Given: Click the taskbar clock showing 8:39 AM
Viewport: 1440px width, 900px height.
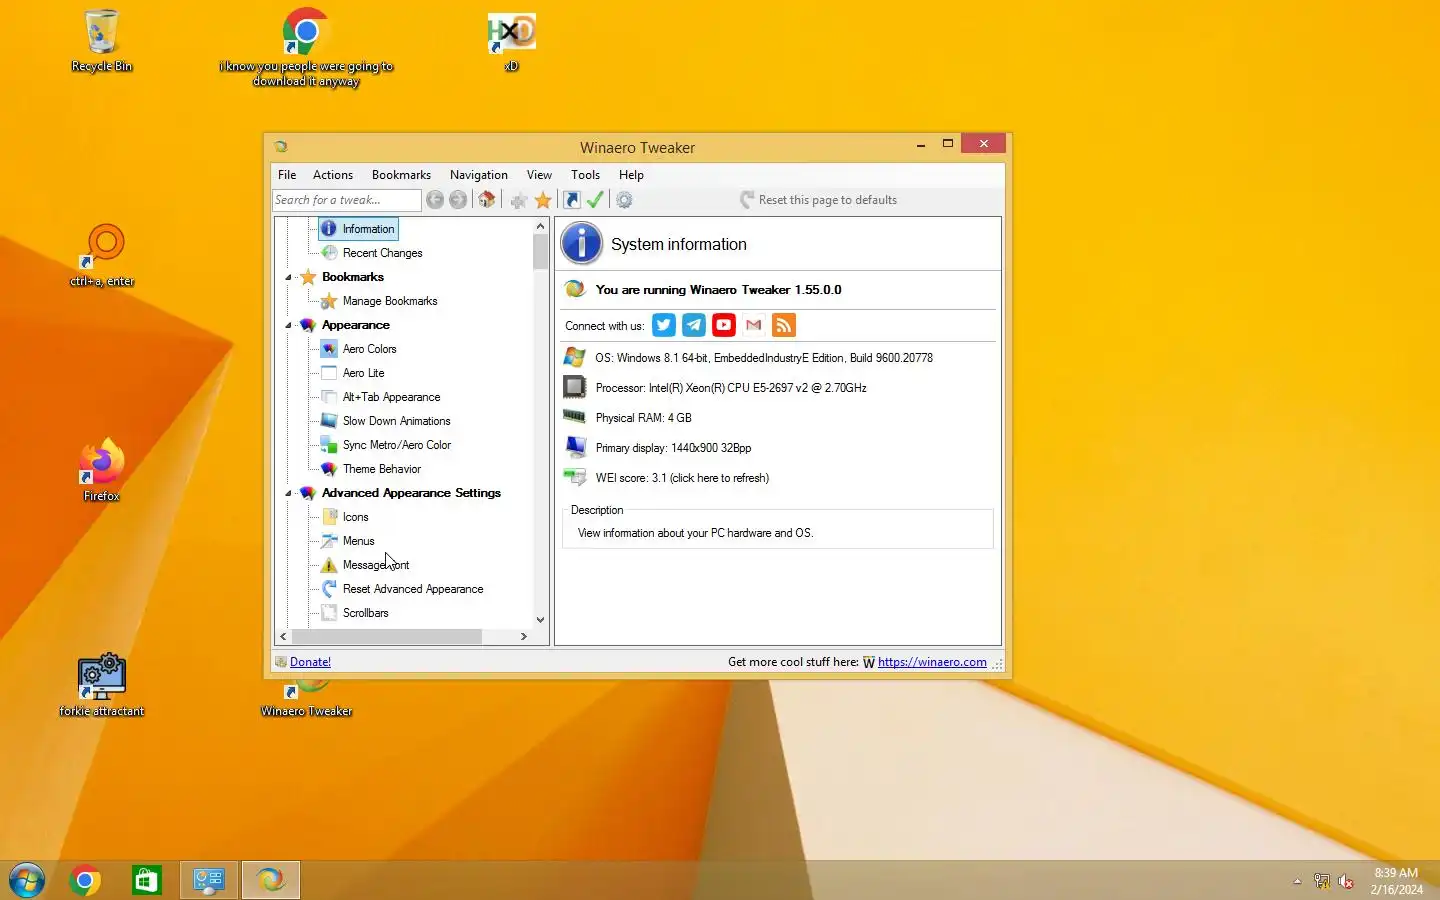Looking at the screenshot, I should point(1396,873).
